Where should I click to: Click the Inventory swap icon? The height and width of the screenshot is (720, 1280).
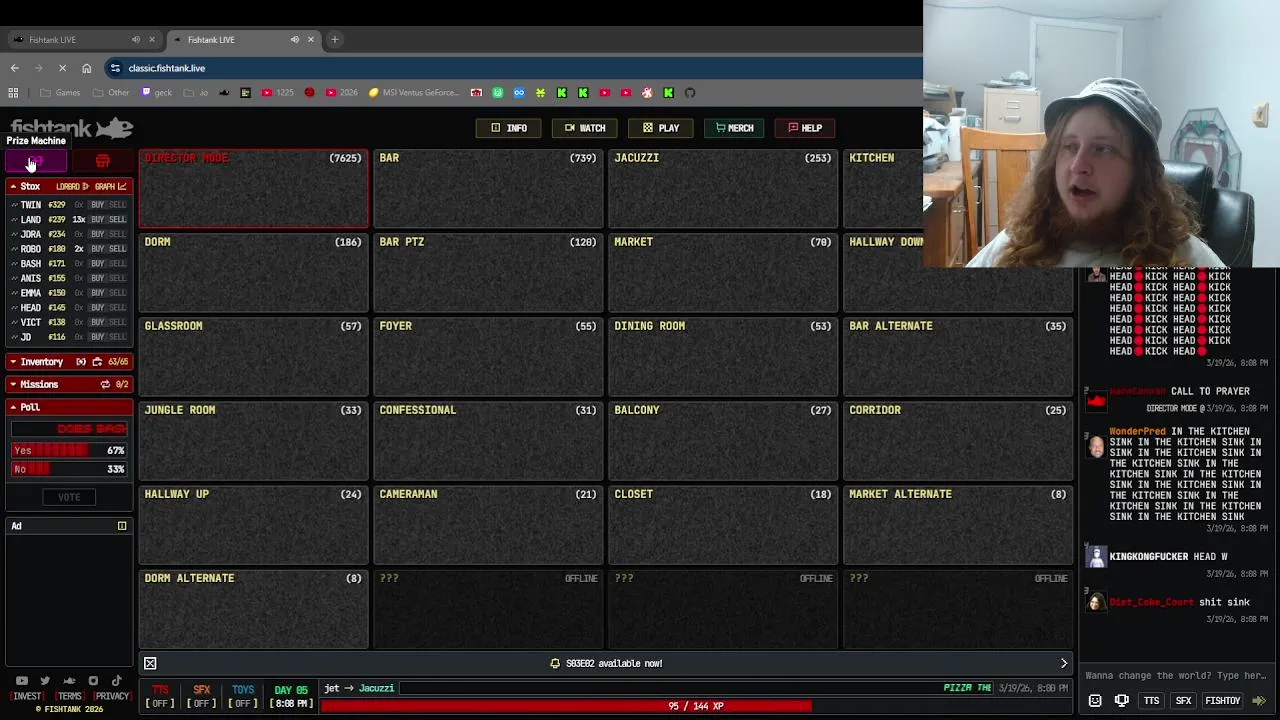coord(81,362)
